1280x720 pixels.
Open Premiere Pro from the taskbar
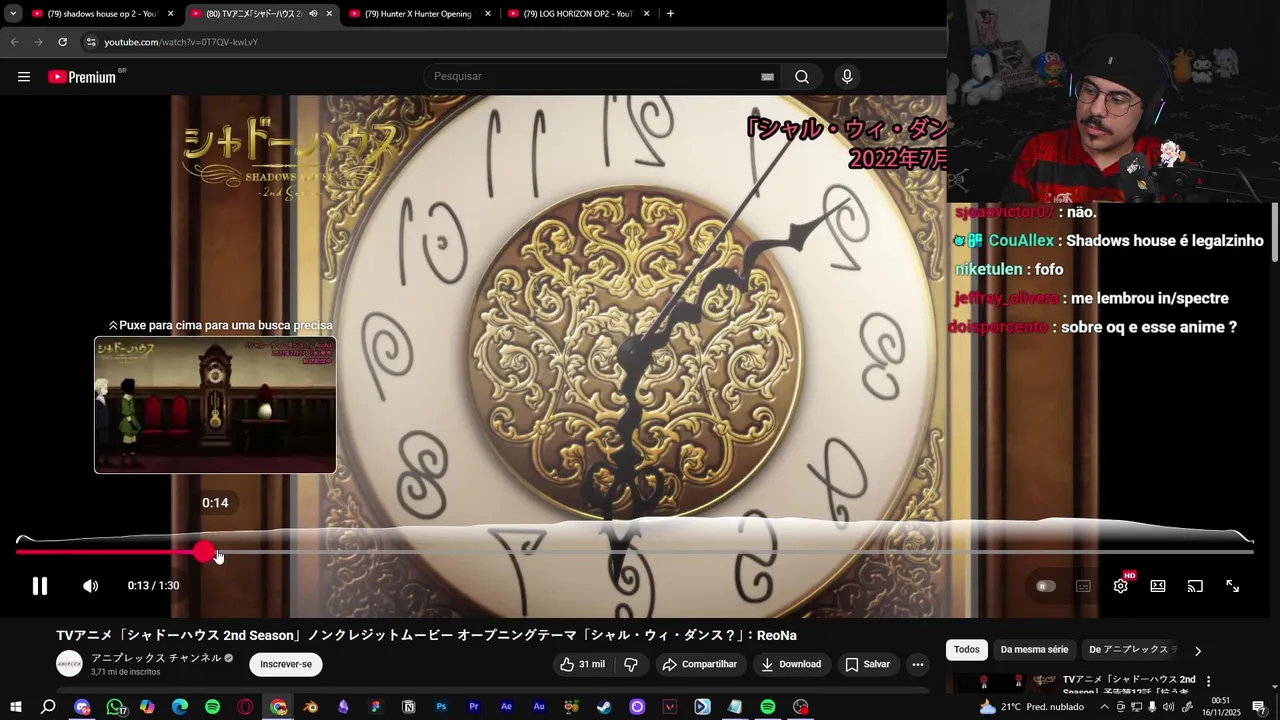(474, 707)
